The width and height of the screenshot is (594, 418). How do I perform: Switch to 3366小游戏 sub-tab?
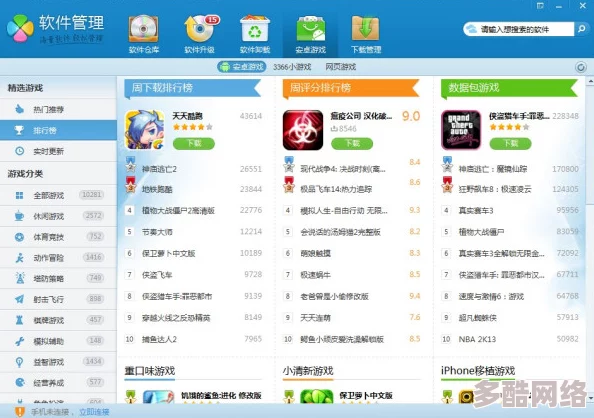pyautogui.click(x=292, y=67)
